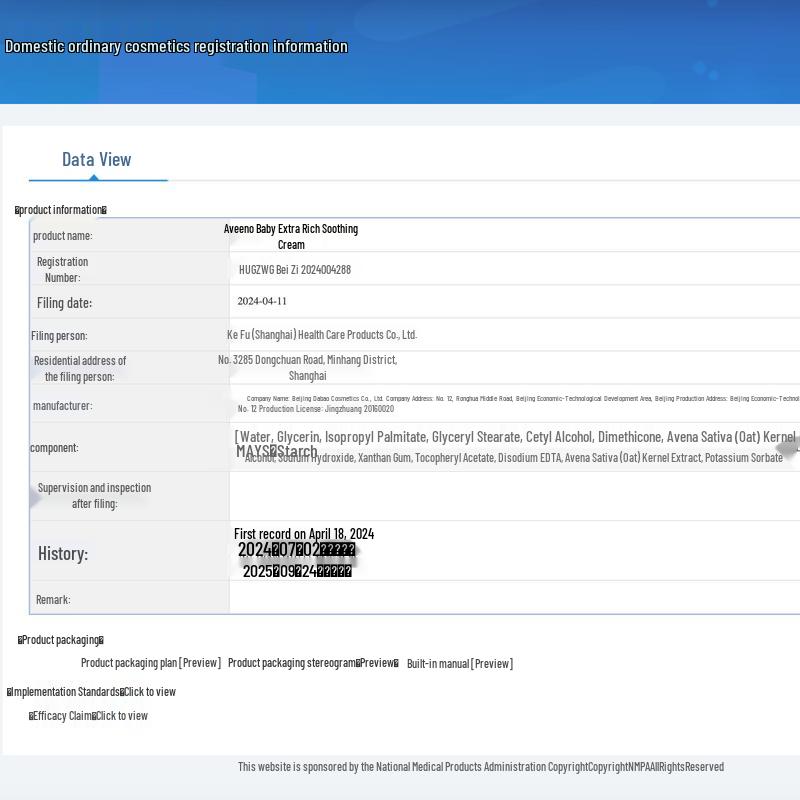Open Efficacy Claim Click to view
Screen dimensions: 800x800
[88, 716]
